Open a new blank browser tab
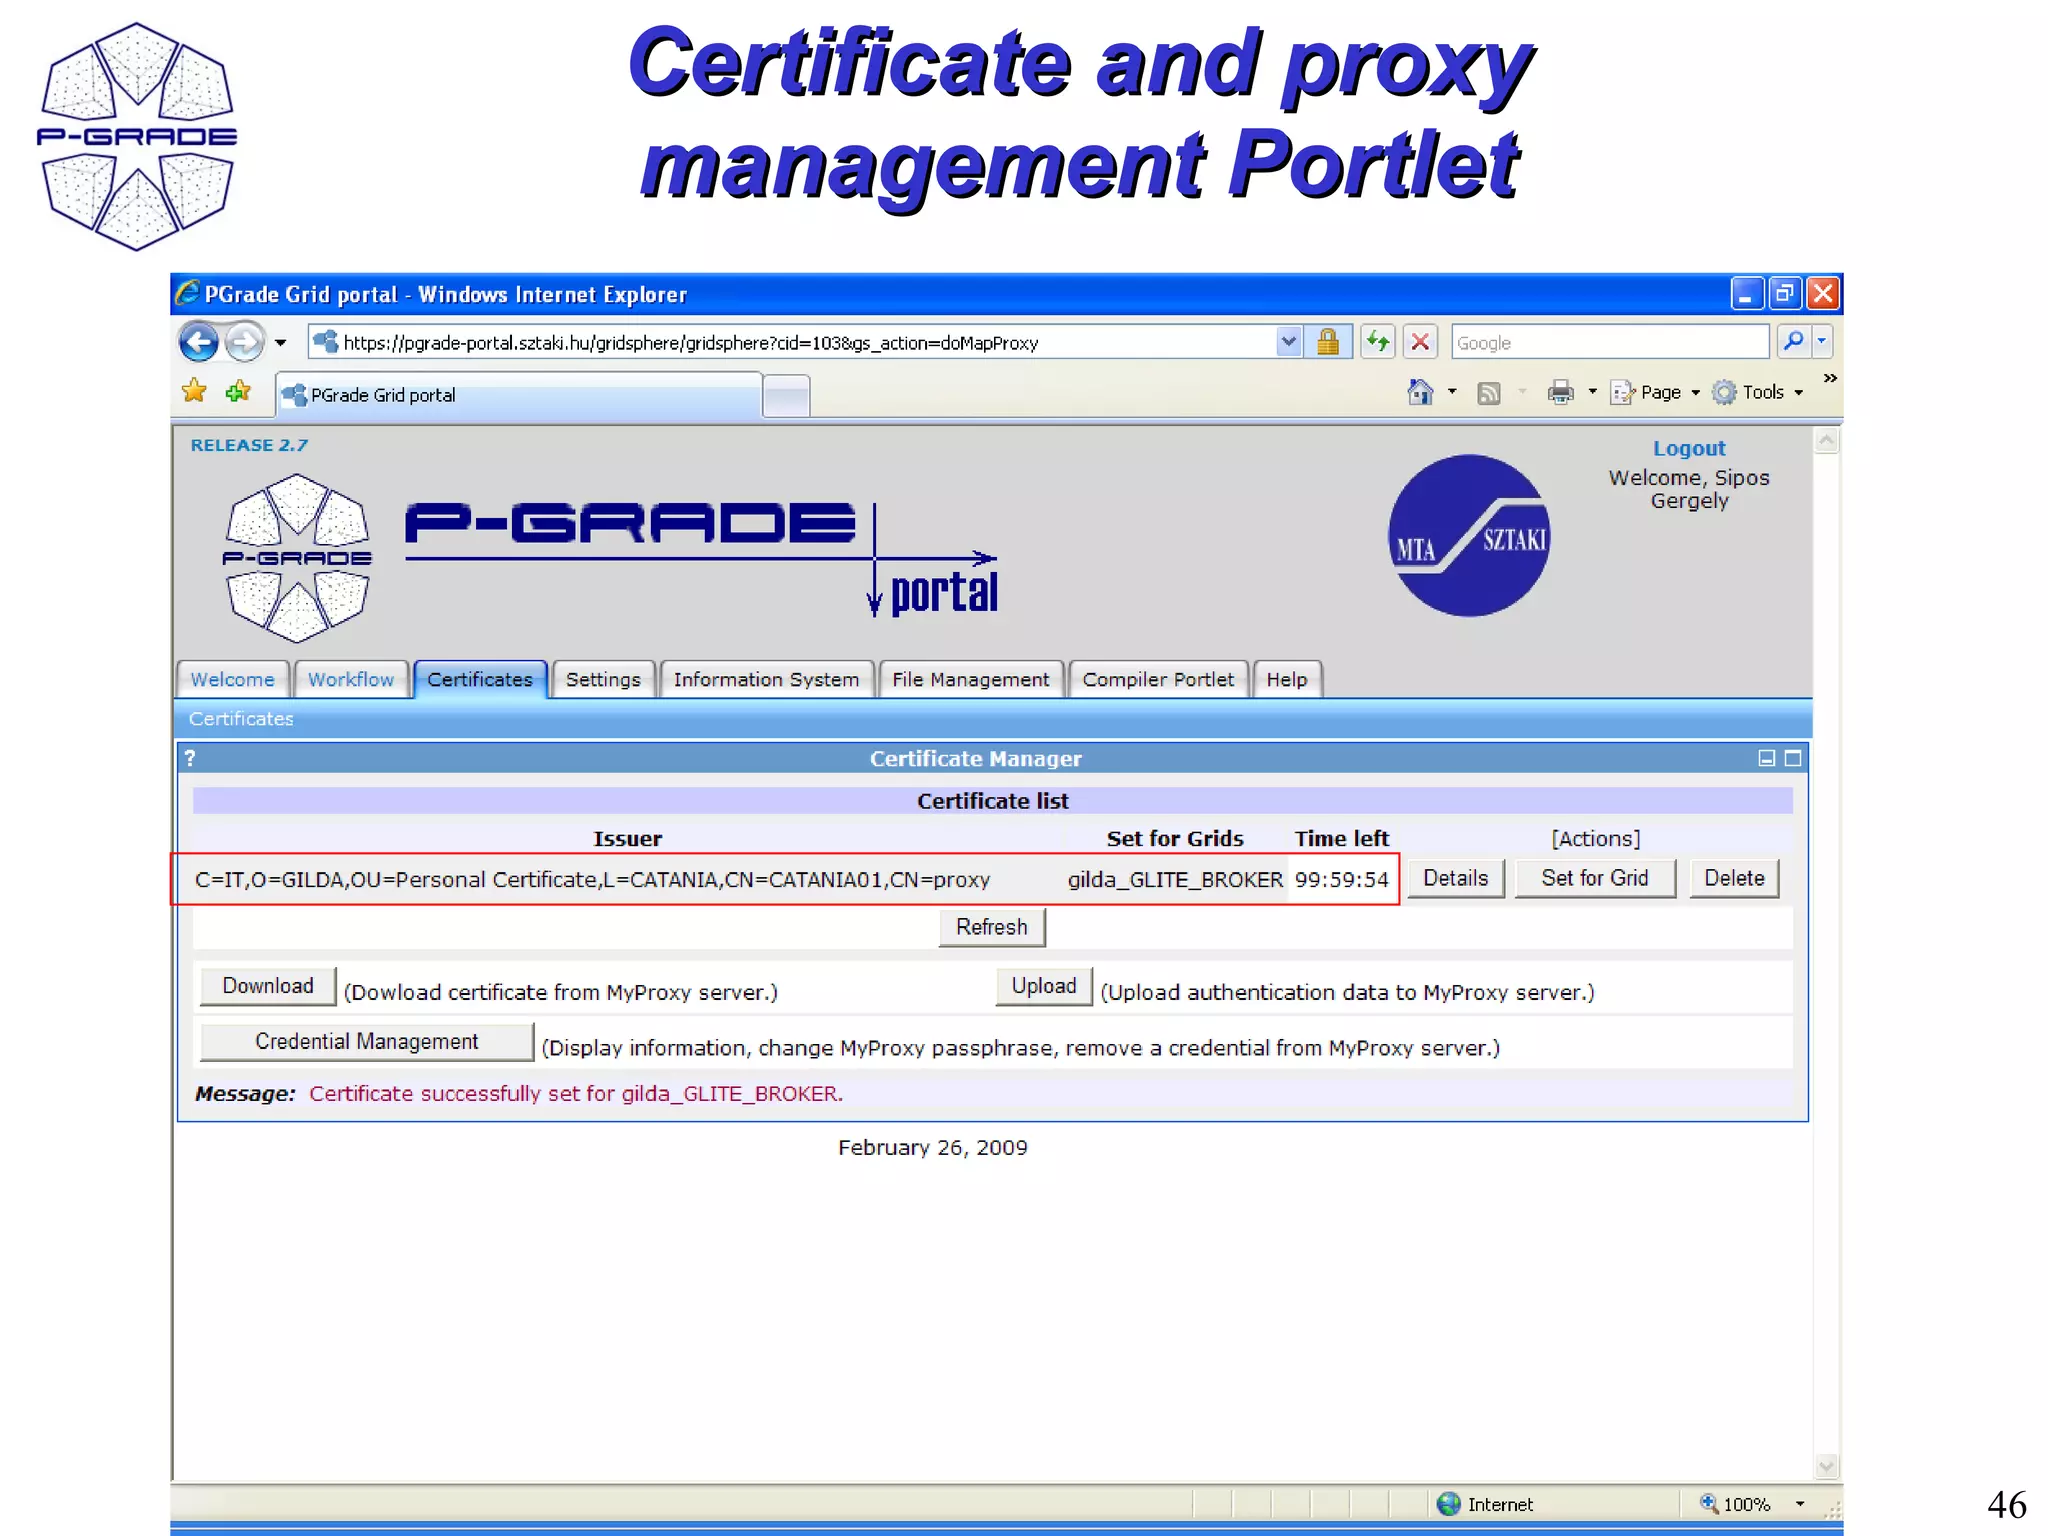 787,396
